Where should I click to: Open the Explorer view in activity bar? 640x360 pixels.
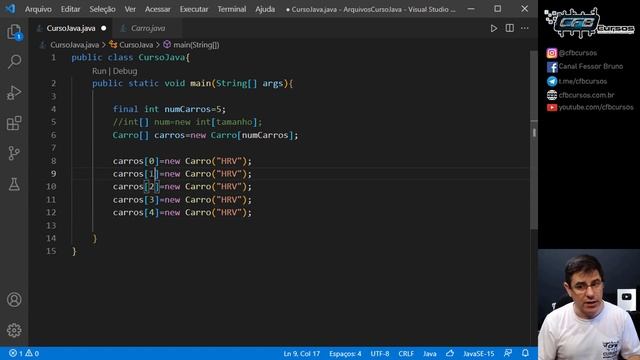[14, 32]
